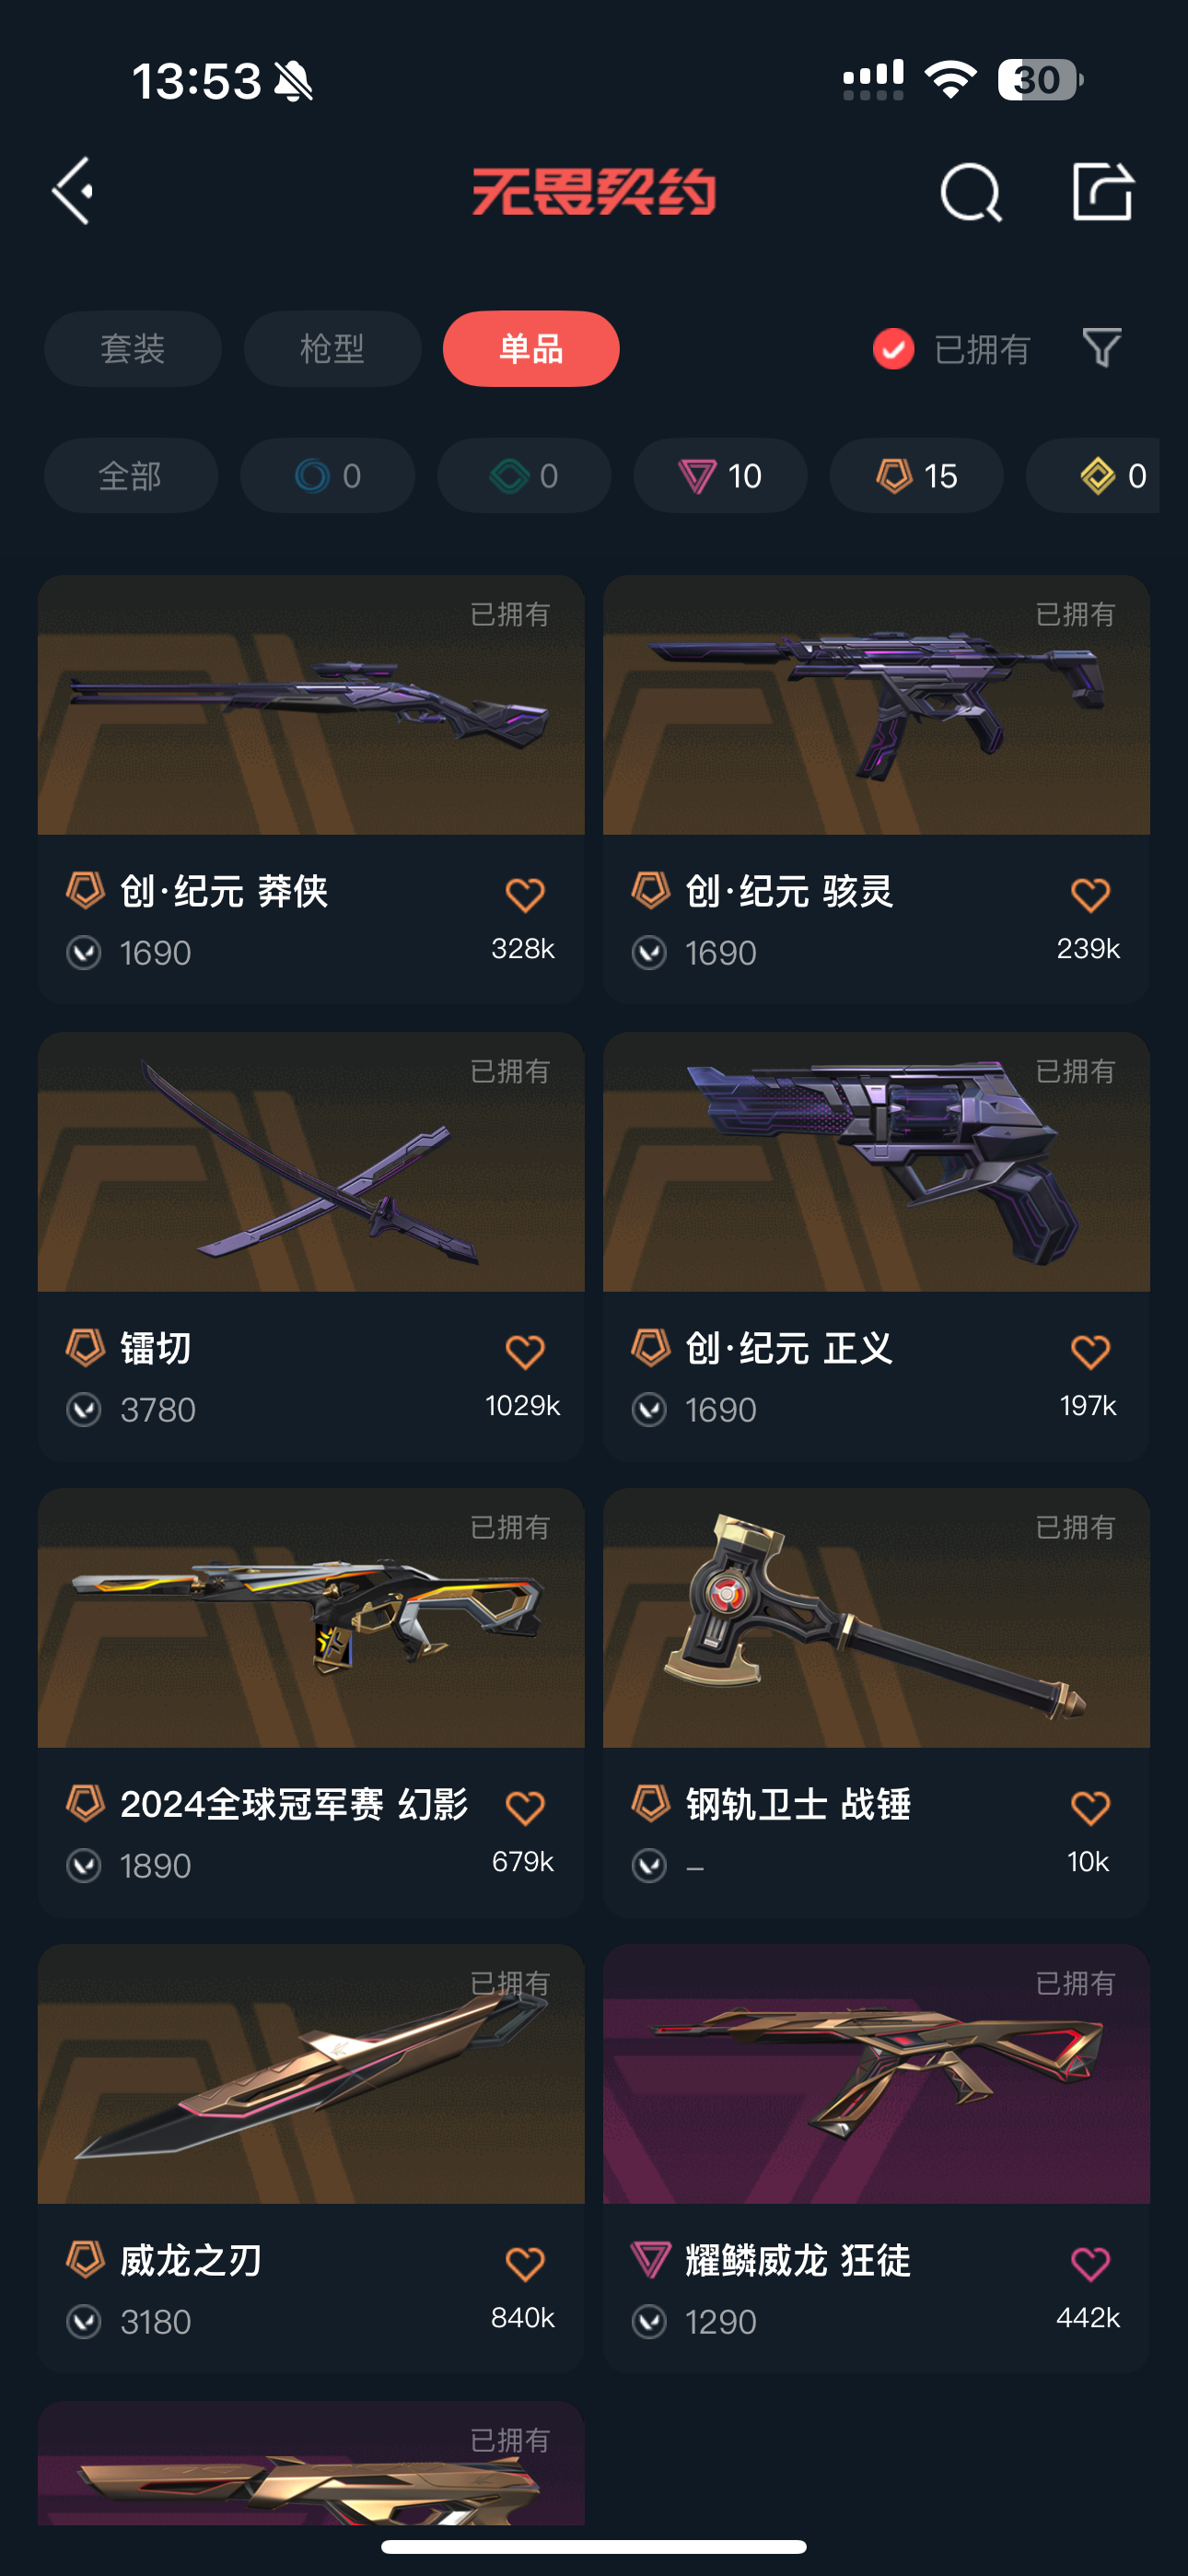
Task: Switch to the 枪型 tab
Action: click(x=333, y=349)
